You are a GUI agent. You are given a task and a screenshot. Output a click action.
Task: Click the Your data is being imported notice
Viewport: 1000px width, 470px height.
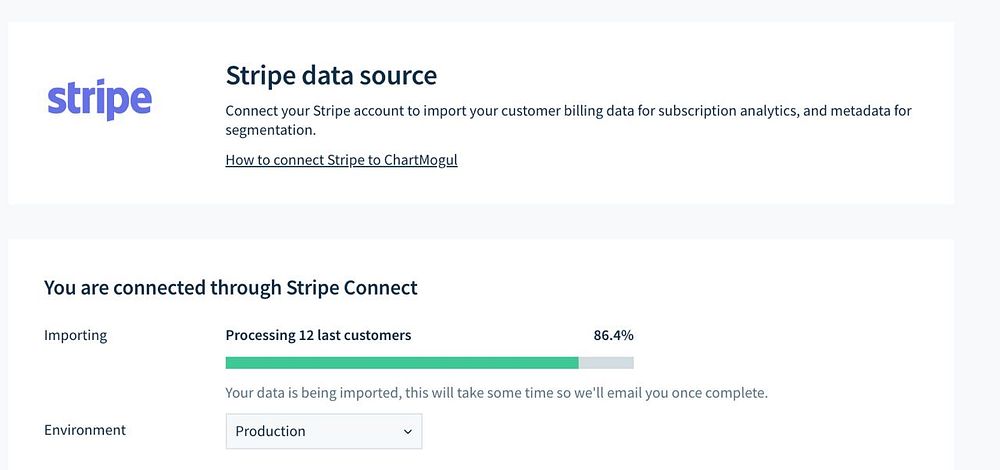(496, 393)
